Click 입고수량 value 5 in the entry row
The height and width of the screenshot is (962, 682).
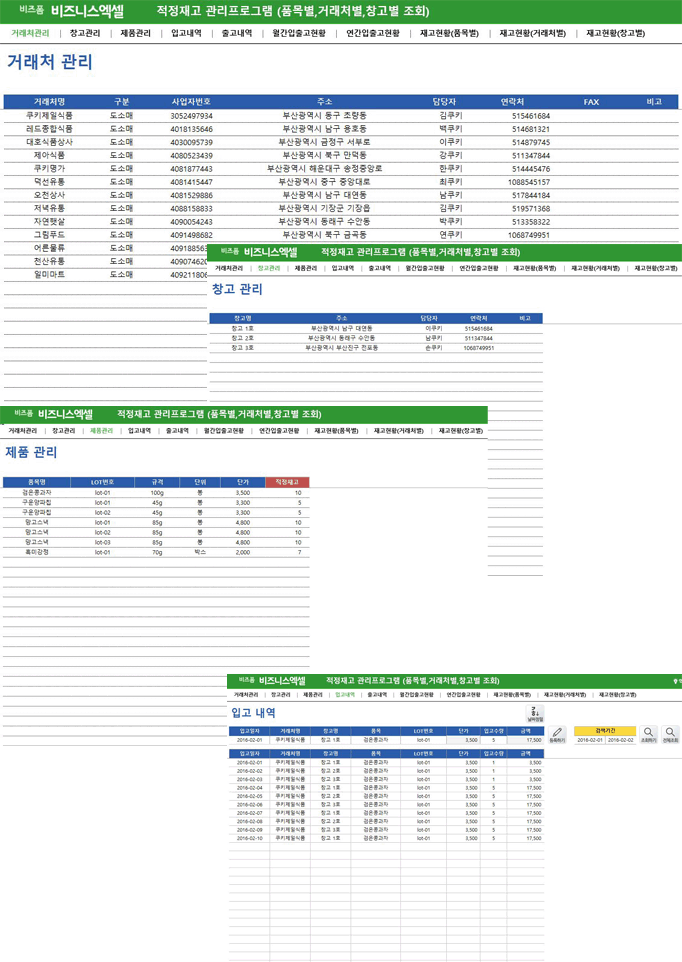494,741
